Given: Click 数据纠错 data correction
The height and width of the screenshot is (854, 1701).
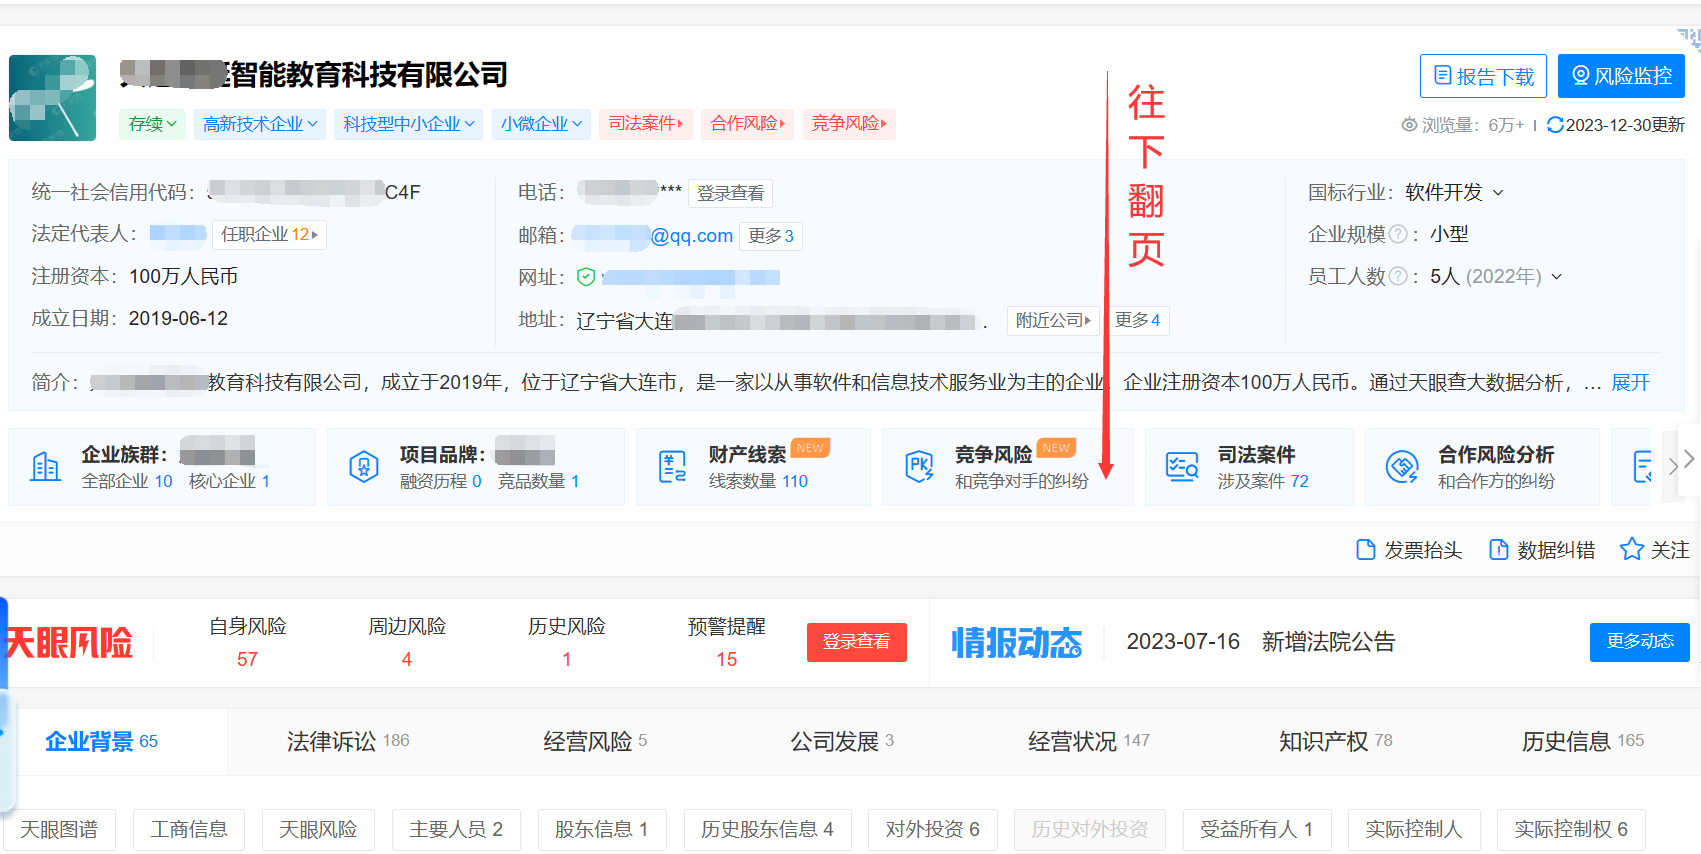Looking at the screenshot, I should tap(1542, 550).
